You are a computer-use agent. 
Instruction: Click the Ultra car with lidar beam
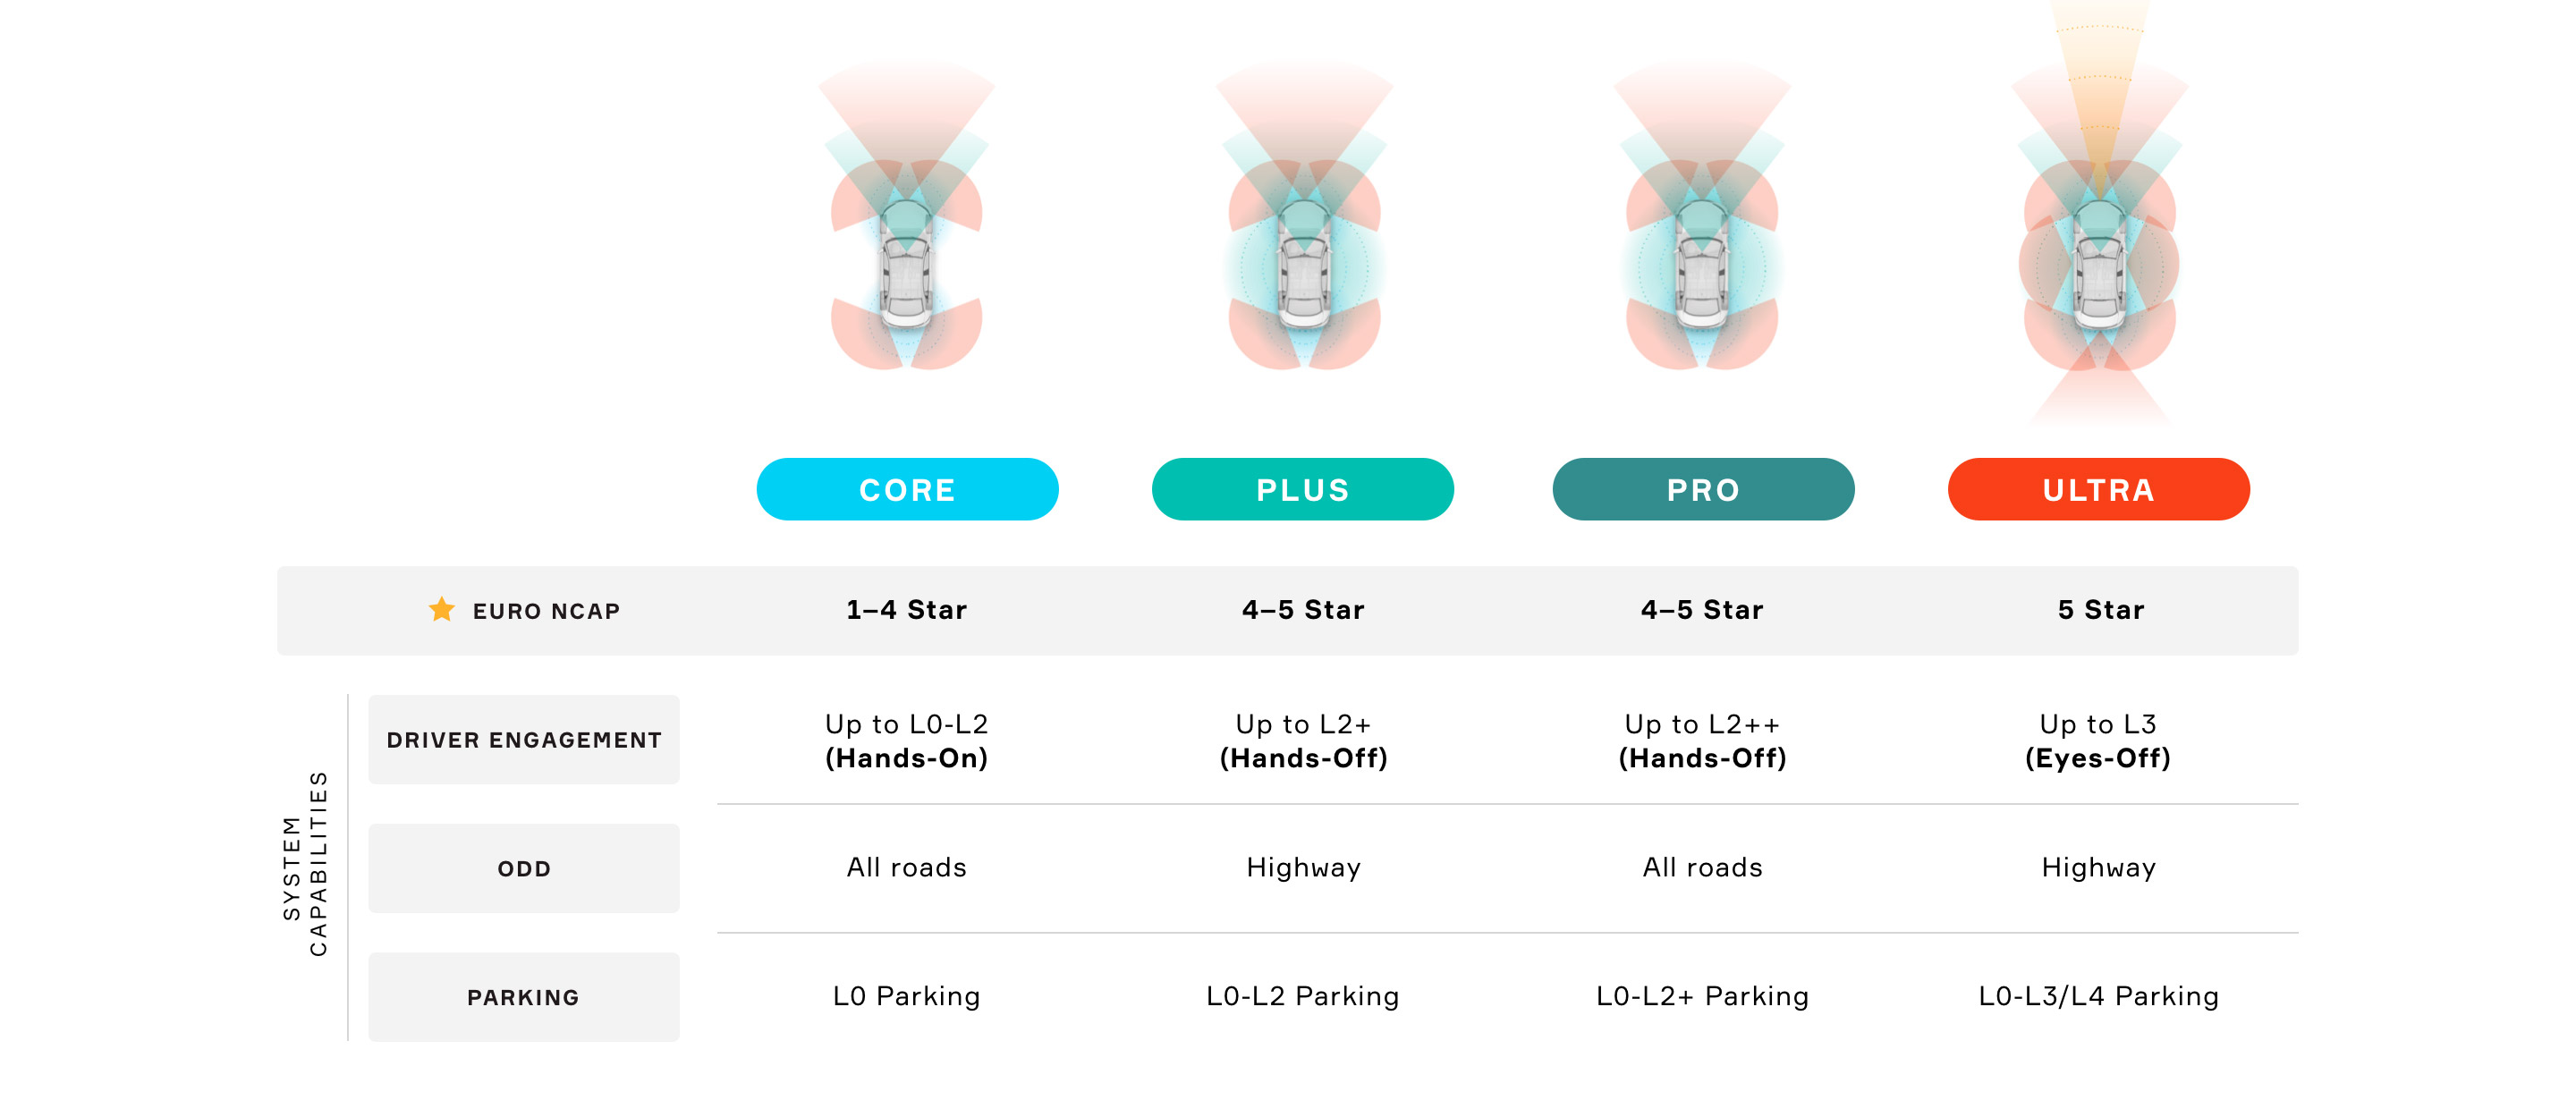pos(2099,215)
